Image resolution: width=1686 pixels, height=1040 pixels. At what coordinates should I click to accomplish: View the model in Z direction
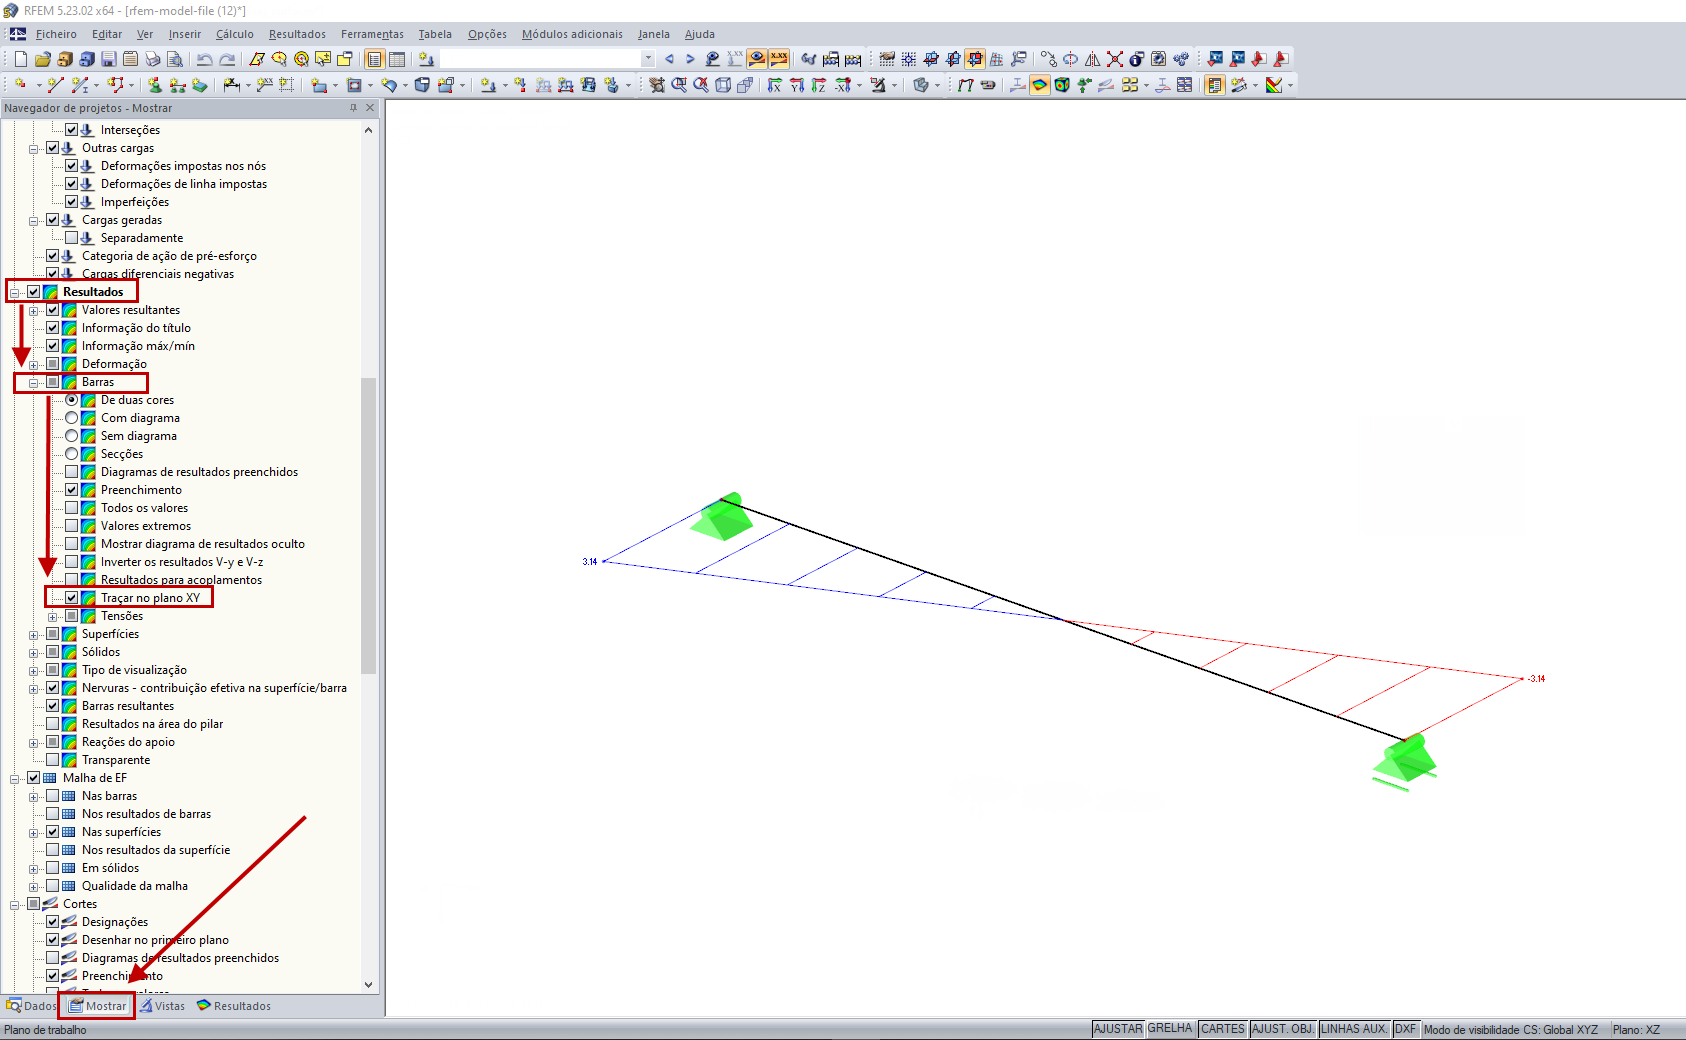point(819,85)
